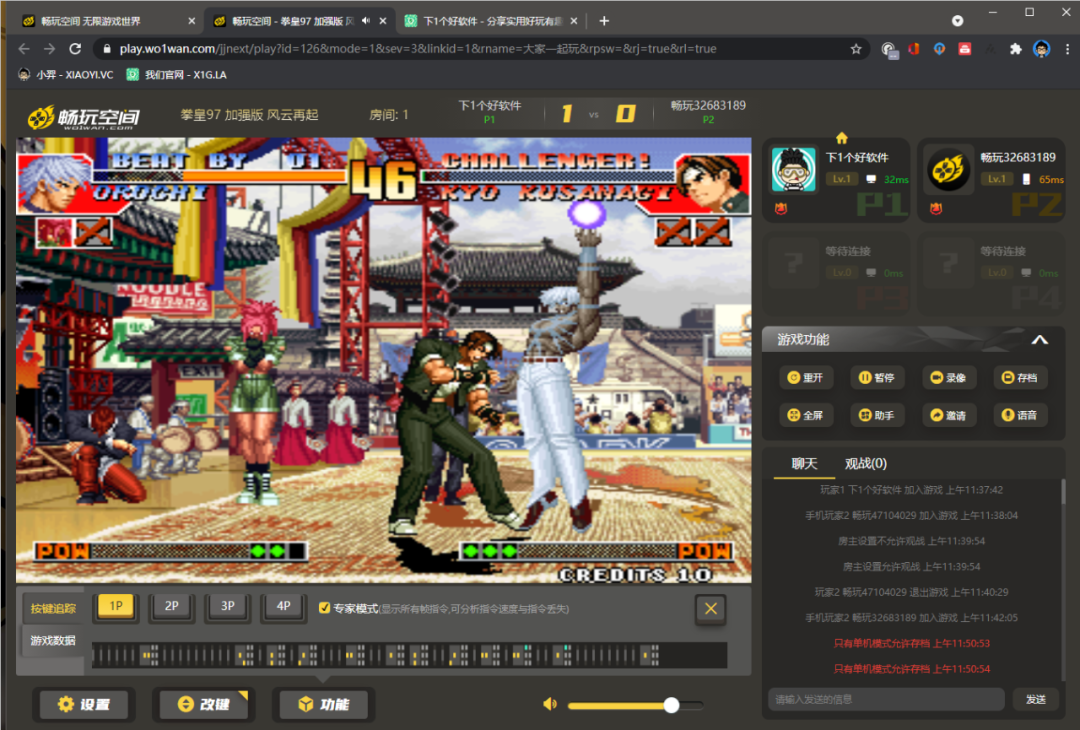Viewport: 1080px width, 730px height.
Task: Enter fullscreen with 全屏 button
Action: (806, 415)
